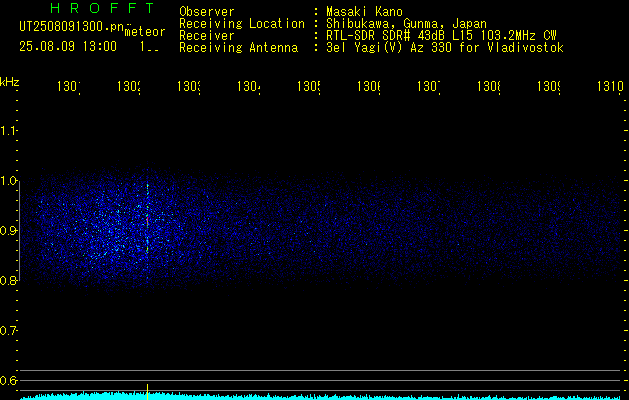629x400 pixels.
Task: Select 'Shibukawa, Gunma, Japan' location text
Action: (406, 24)
